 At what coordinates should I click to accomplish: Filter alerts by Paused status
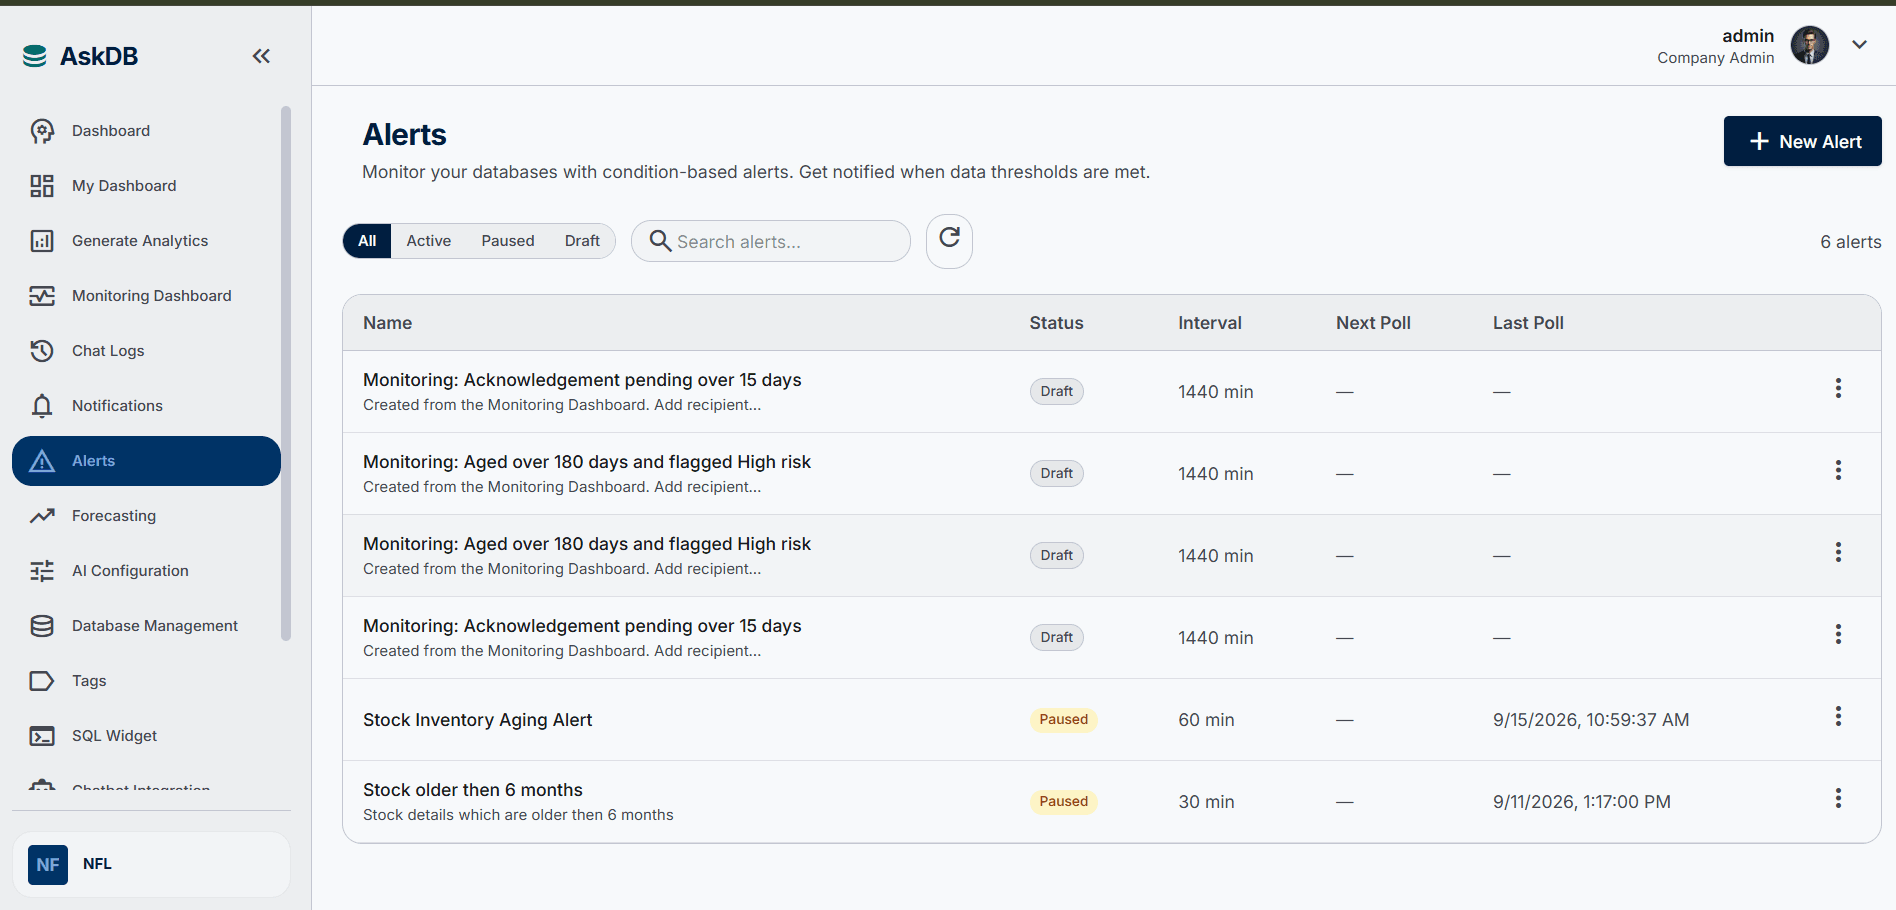[x=508, y=241]
